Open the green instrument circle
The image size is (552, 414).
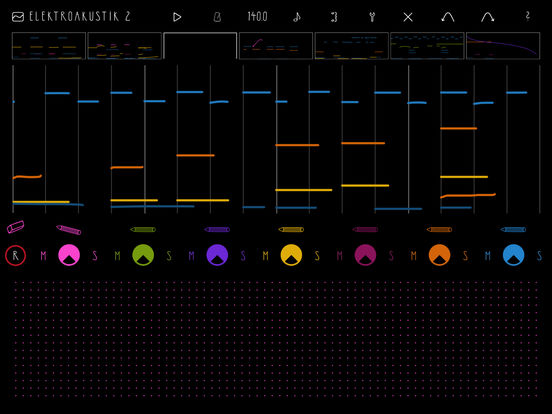coord(143,255)
